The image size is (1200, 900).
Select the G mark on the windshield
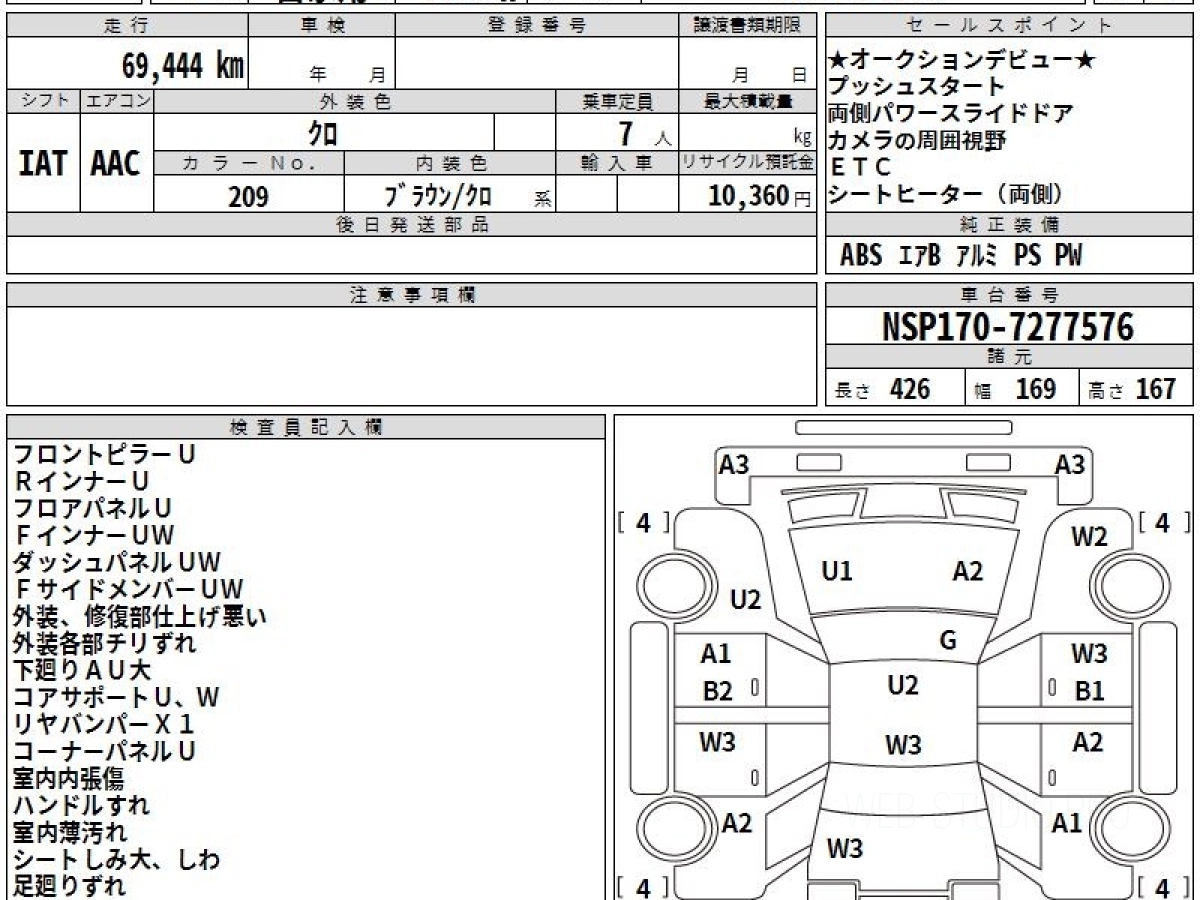coord(948,641)
